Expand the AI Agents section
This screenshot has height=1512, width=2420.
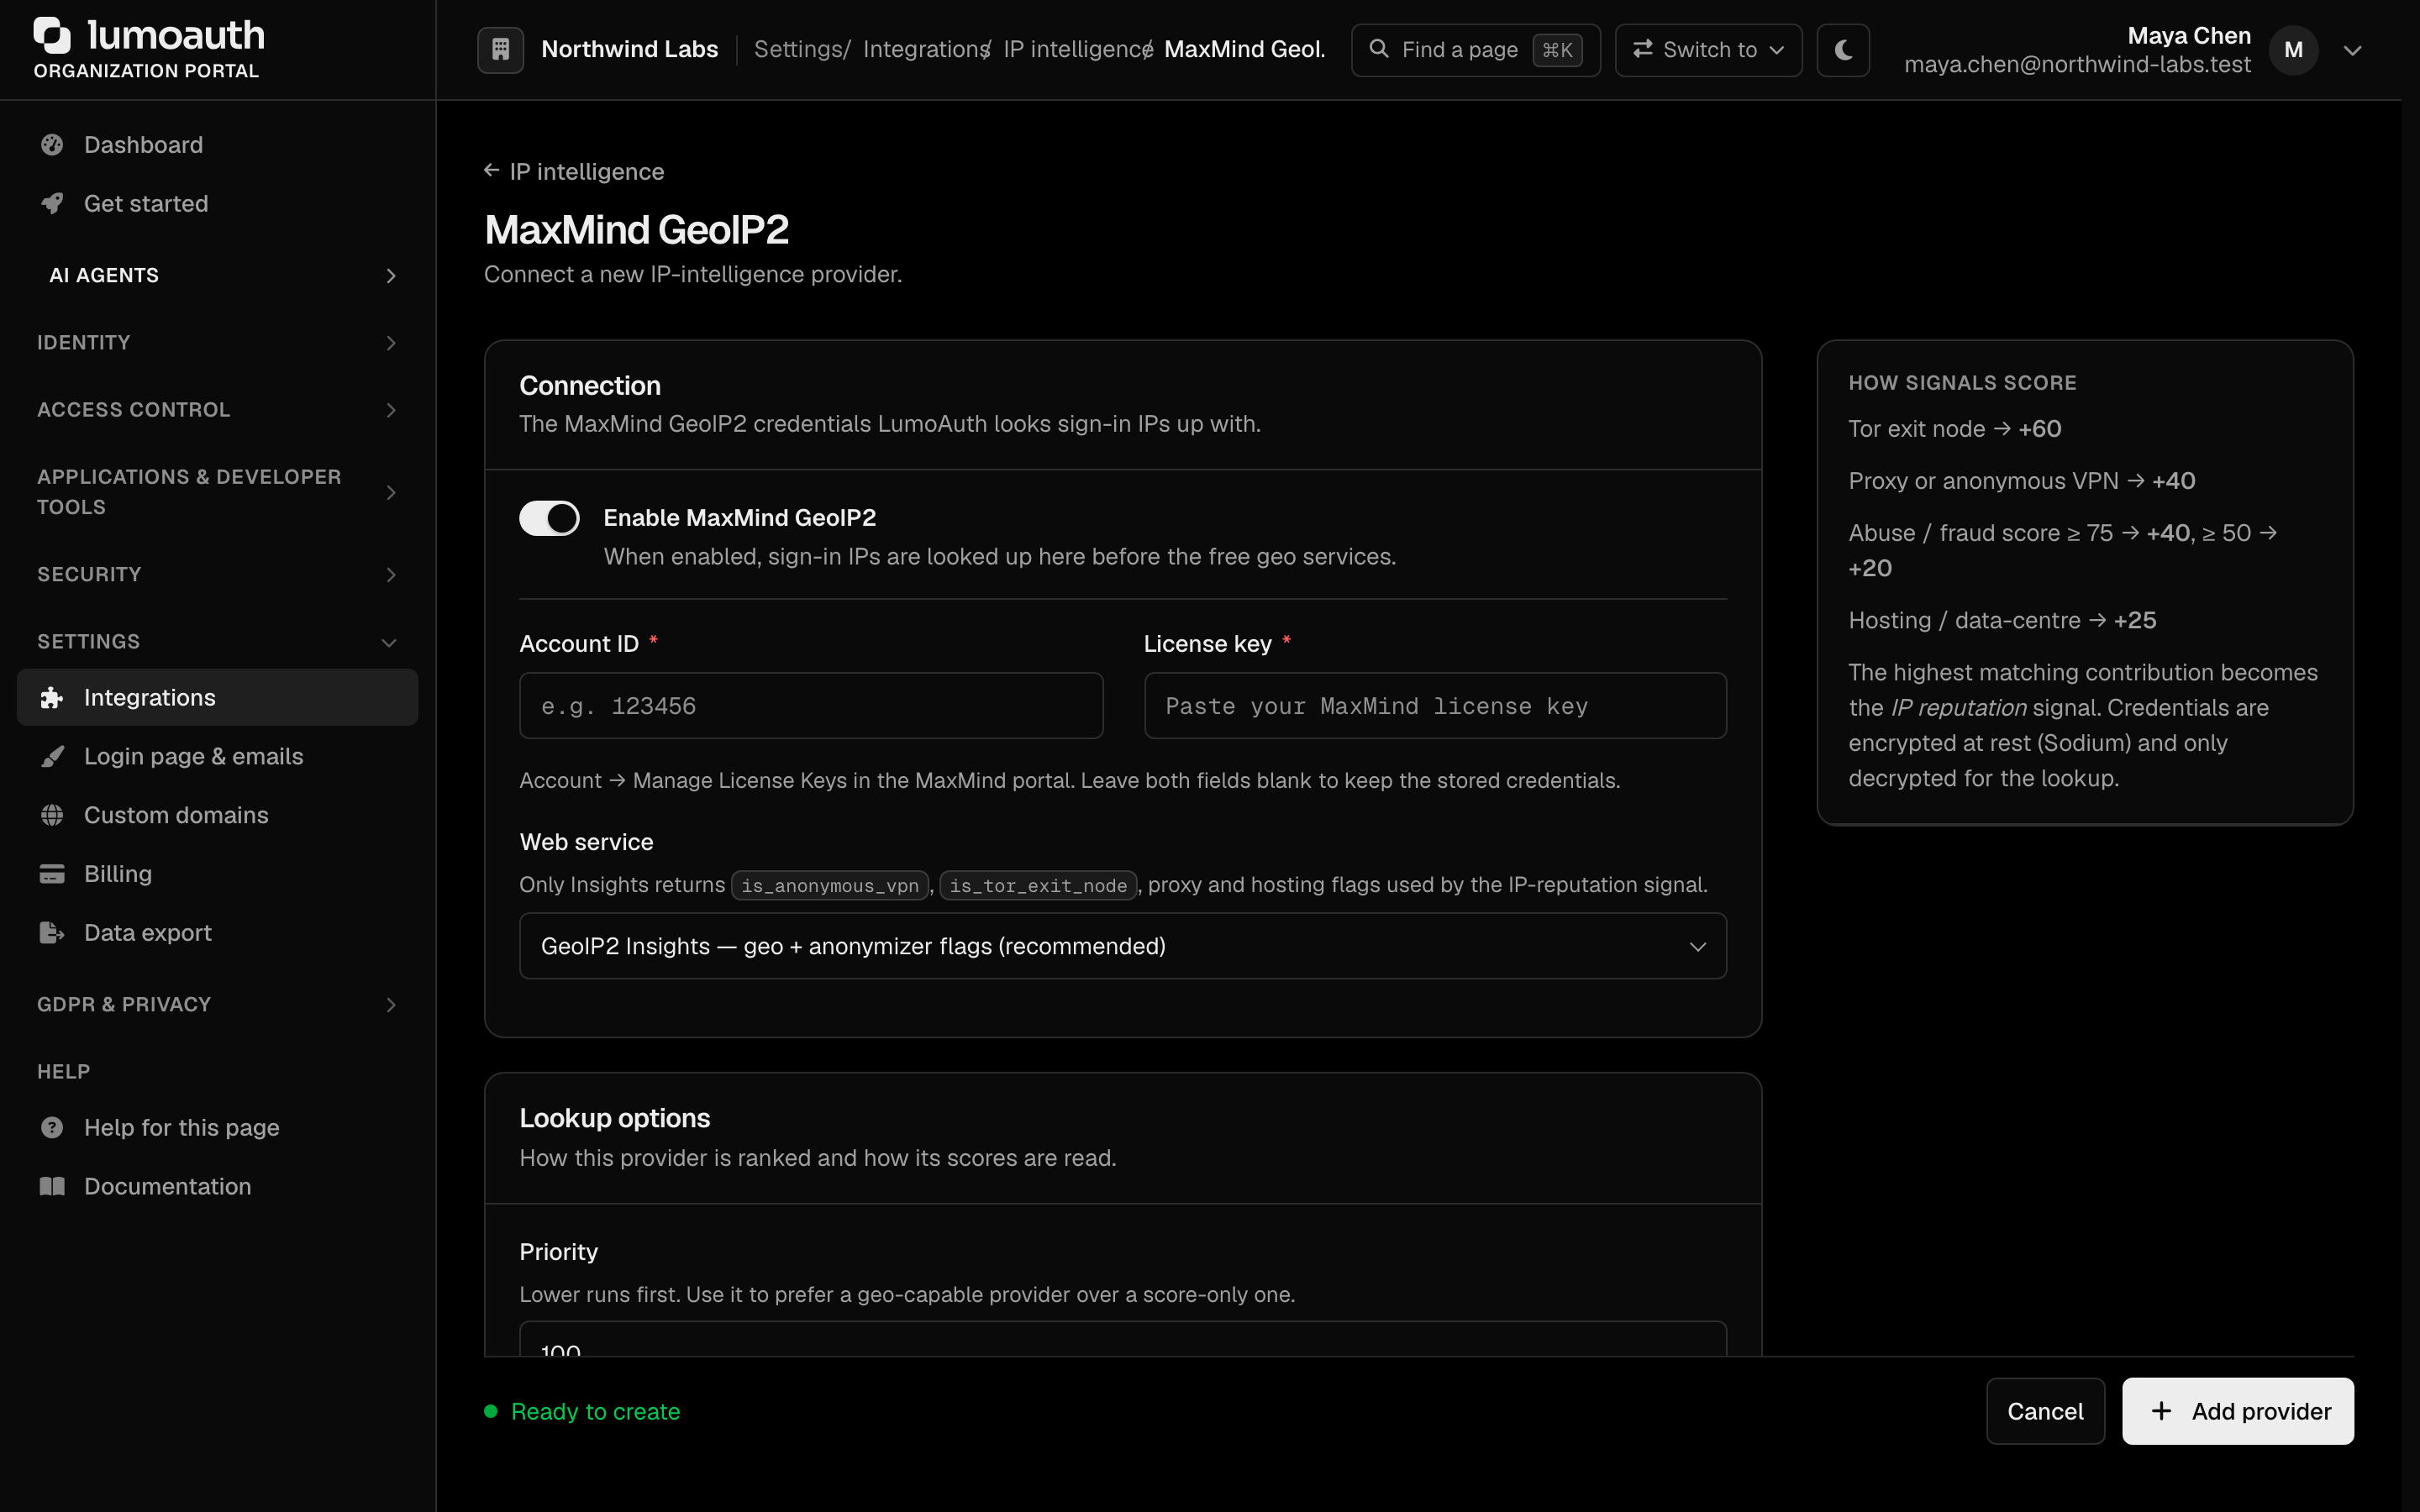pos(217,275)
